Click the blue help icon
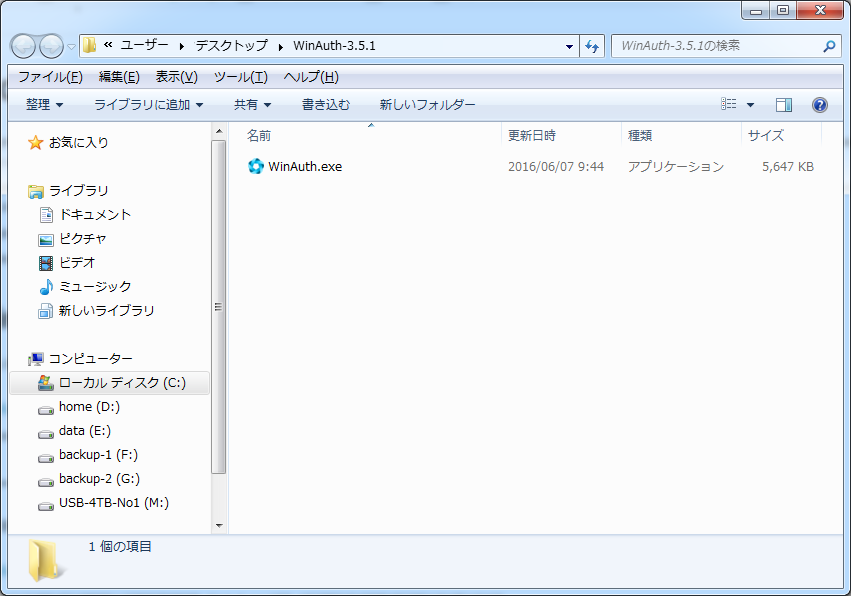Viewport: 851px width, 596px height. point(820,104)
